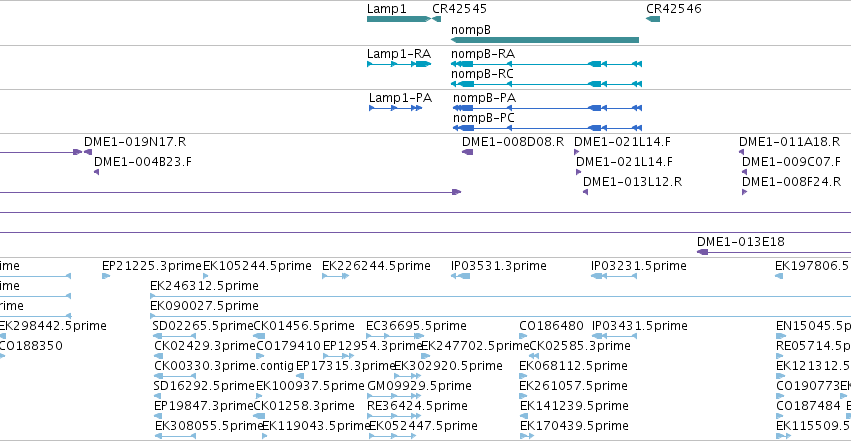Screen dimensions: 851x441
Task: Select the Lamp1-RA transcript
Action: click(x=399, y=64)
